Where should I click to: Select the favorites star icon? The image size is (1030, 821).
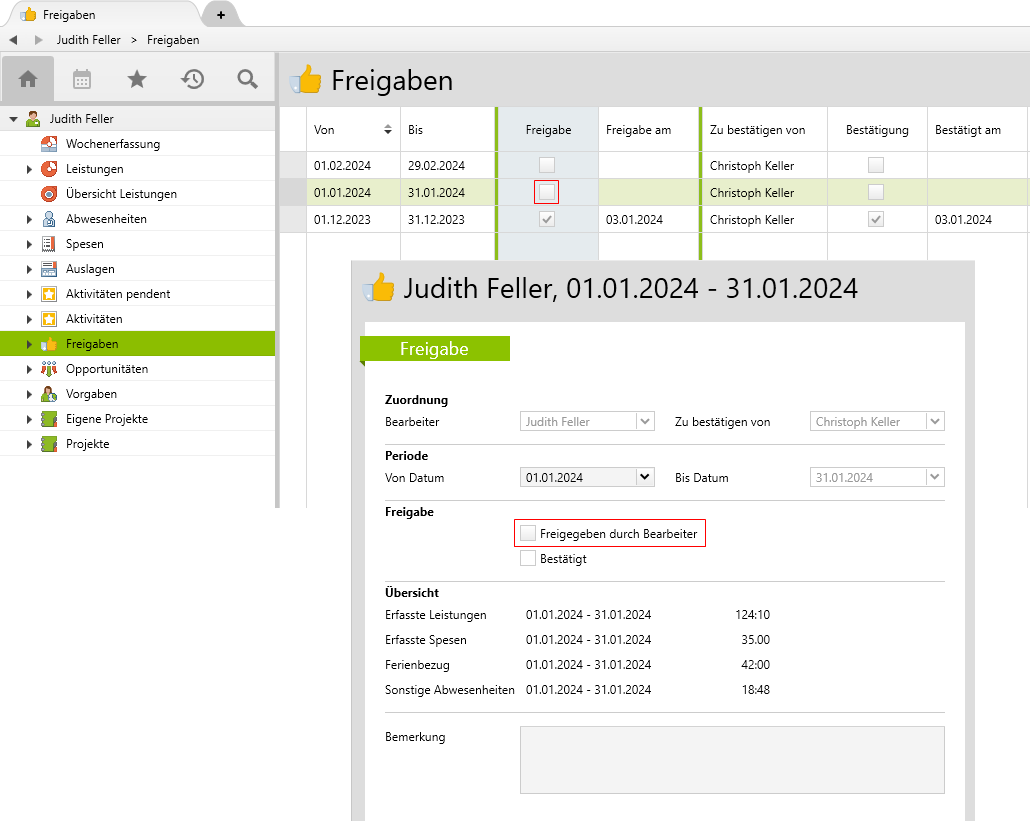pos(137,79)
